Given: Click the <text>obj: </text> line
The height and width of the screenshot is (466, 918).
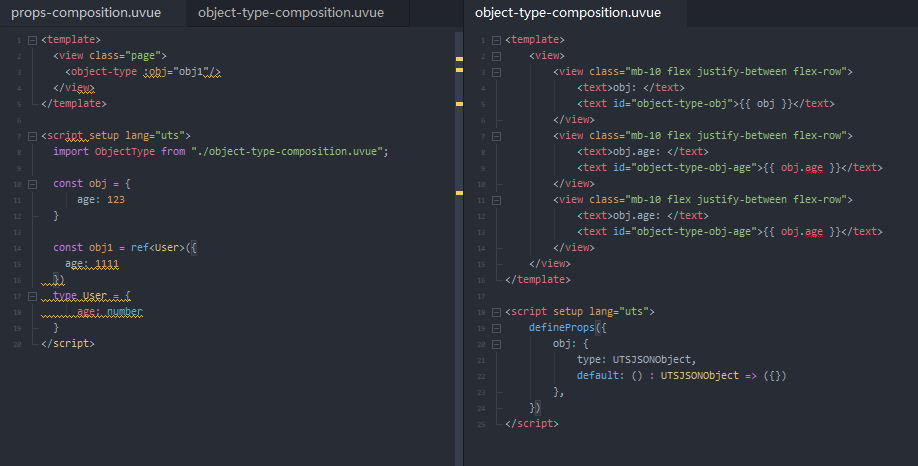Looking at the screenshot, I should pyautogui.click(x=631, y=88).
